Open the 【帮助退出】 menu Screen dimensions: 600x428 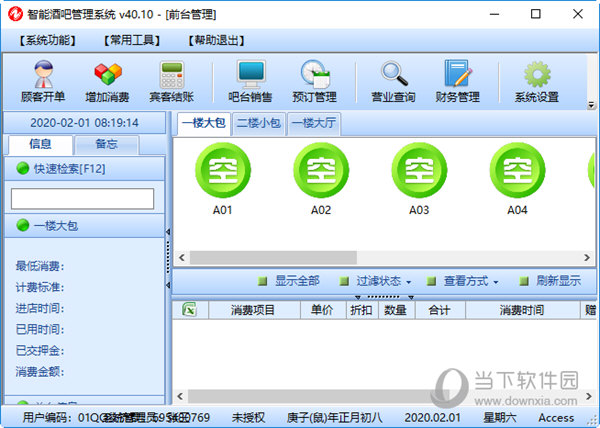216,40
